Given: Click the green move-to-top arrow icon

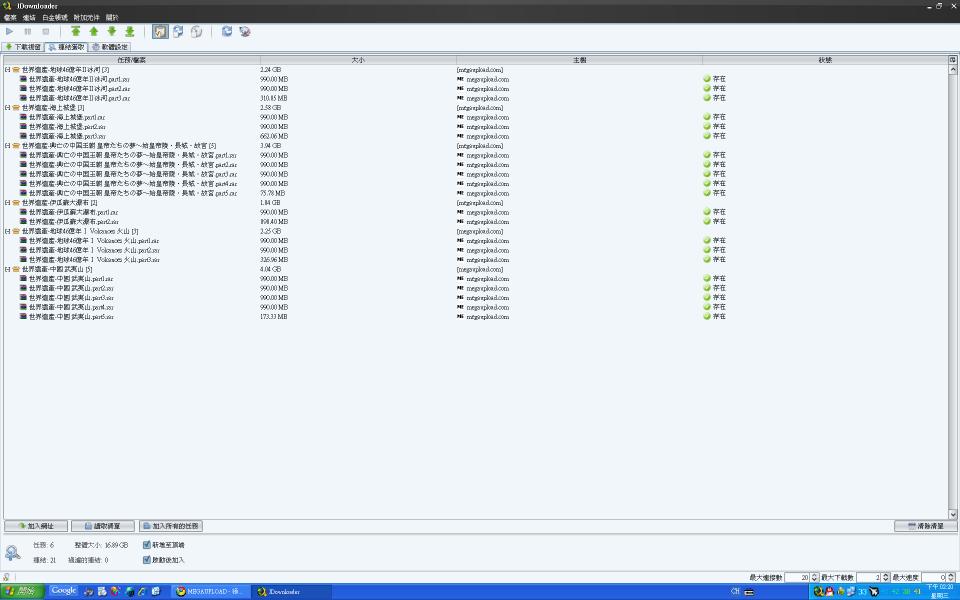Looking at the screenshot, I should pos(77,31).
